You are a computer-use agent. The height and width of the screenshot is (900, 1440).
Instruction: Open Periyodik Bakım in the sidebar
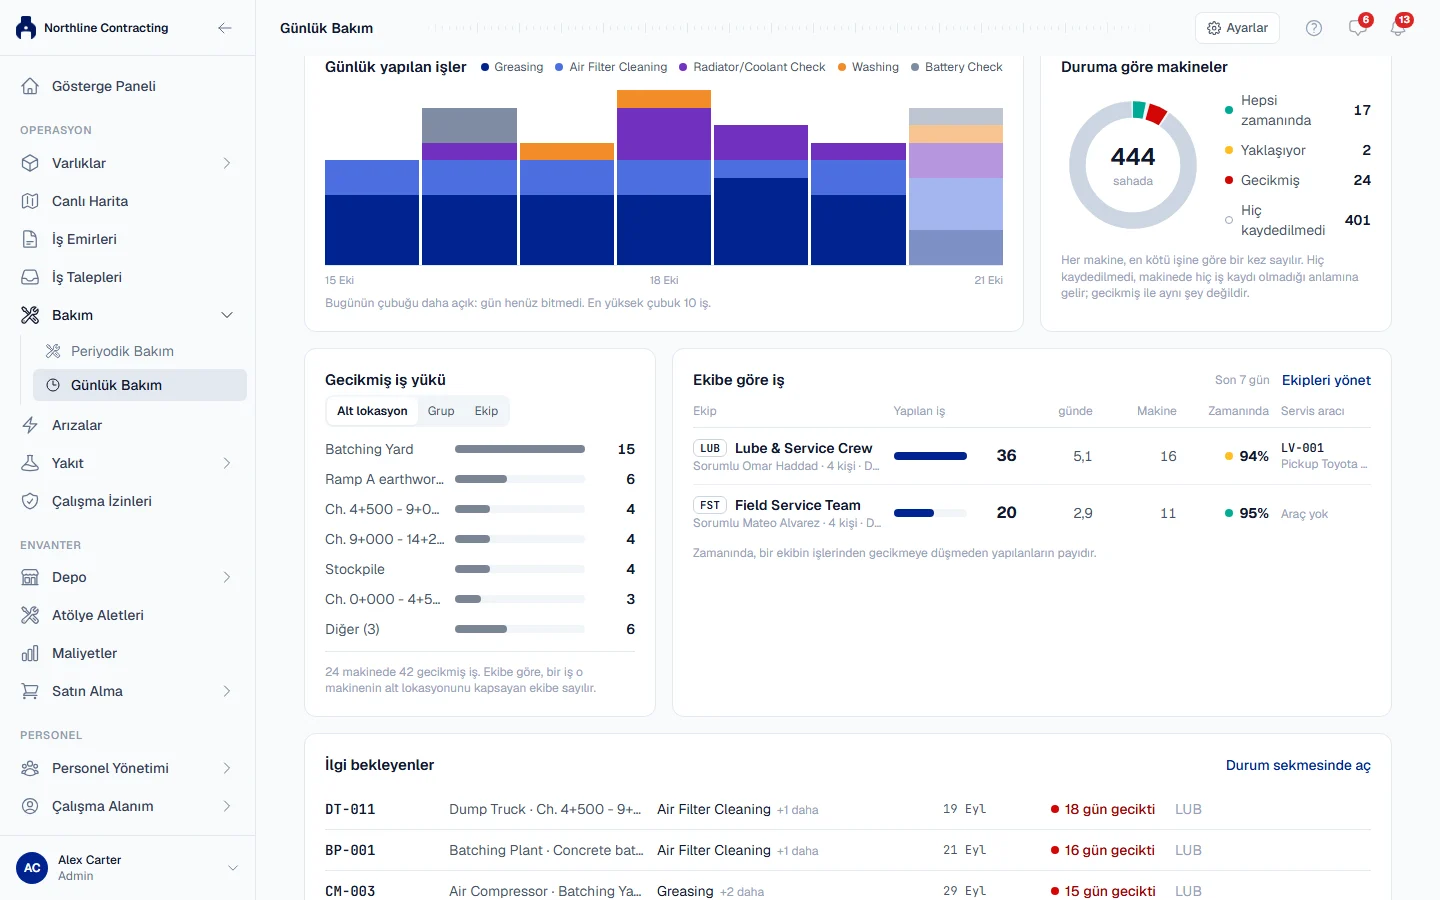[x=140, y=351]
